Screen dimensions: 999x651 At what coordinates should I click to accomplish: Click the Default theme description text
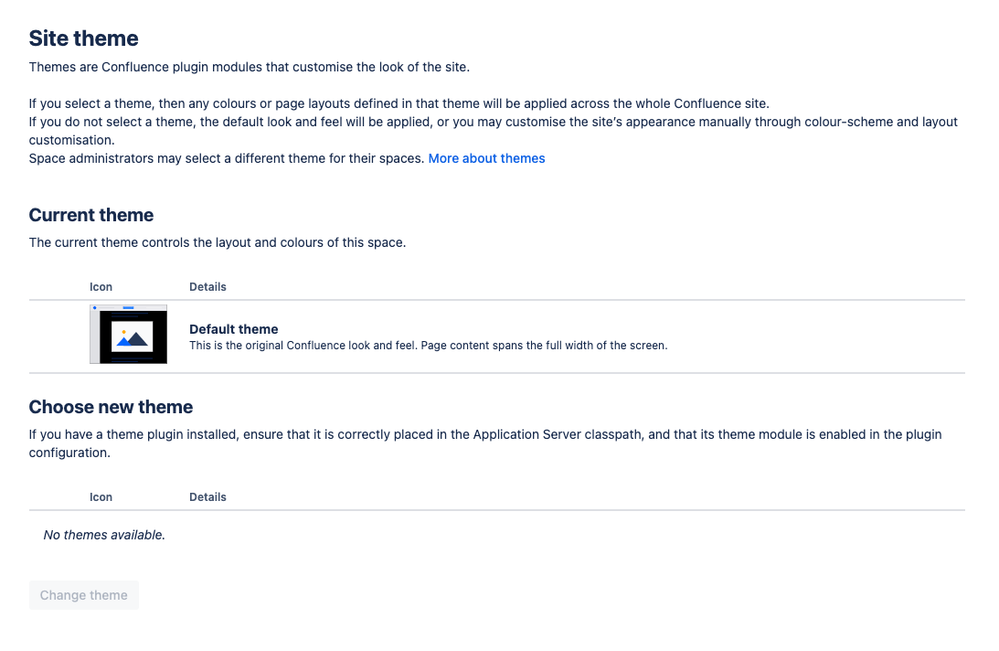(428, 346)
